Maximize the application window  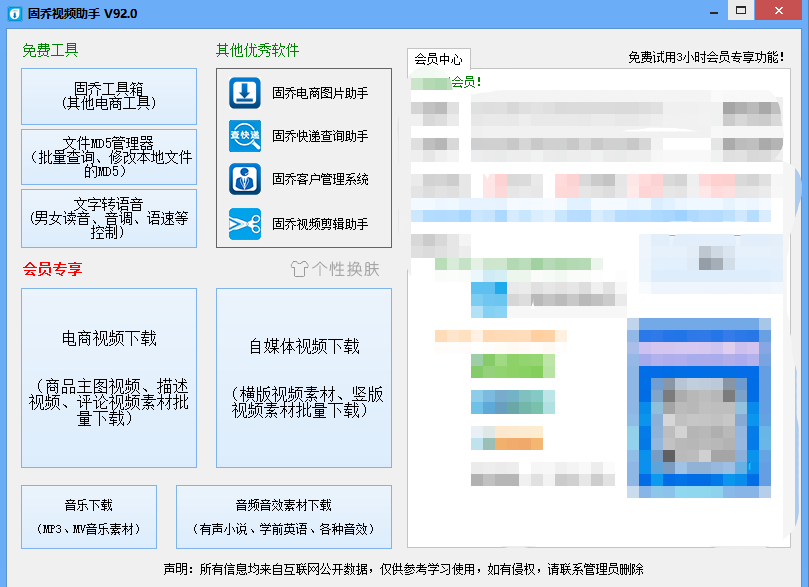tap(742, 11)
